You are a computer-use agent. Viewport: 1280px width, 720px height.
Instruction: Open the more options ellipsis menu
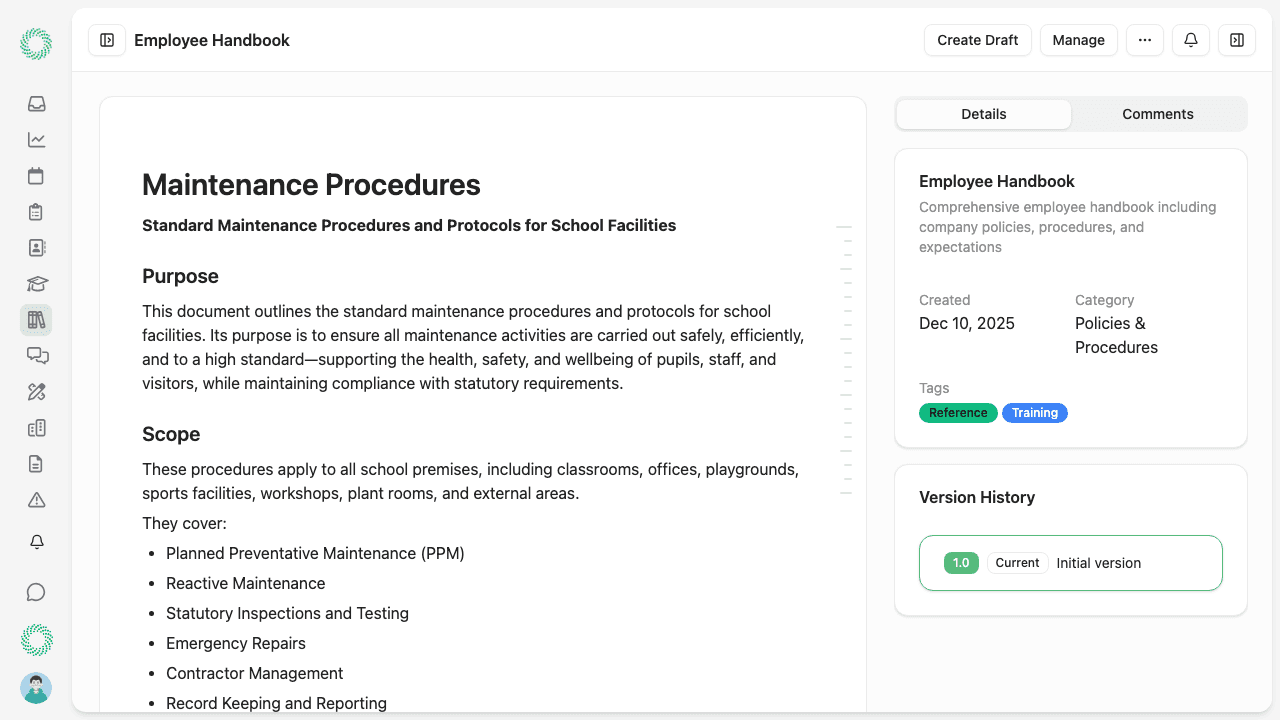1145,40
